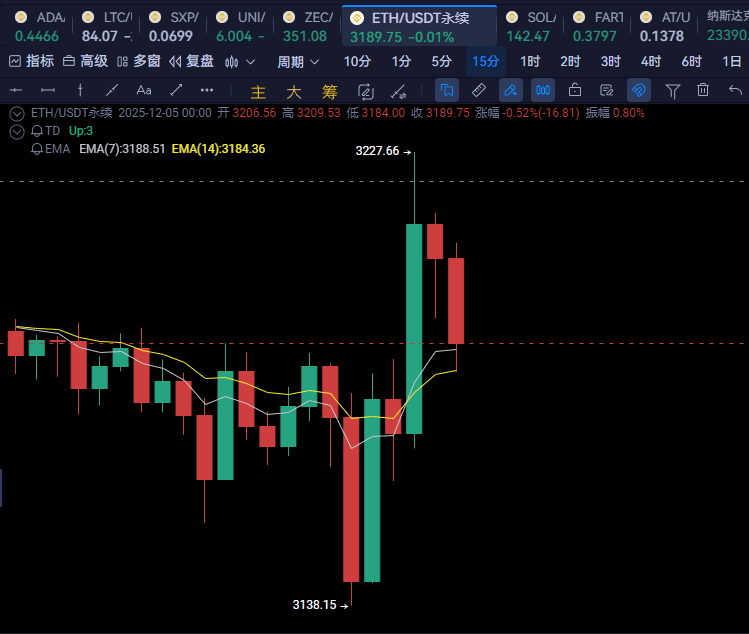The height and width of the screenshot is (634, 749).
Task: Select the 15分 timeframe
Action: [x=485, y=61]
